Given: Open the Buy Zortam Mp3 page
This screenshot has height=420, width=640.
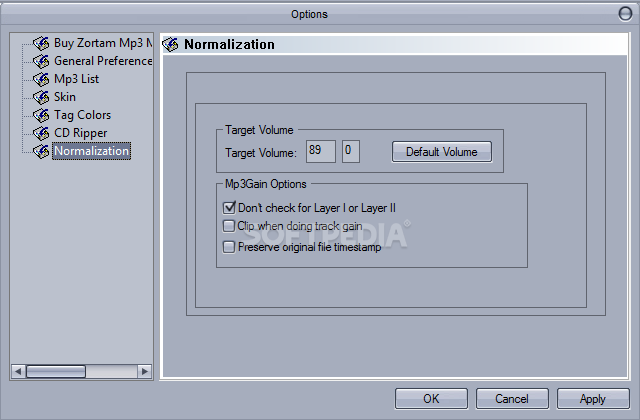Looking at the screenshot, I should coord(103,43).
